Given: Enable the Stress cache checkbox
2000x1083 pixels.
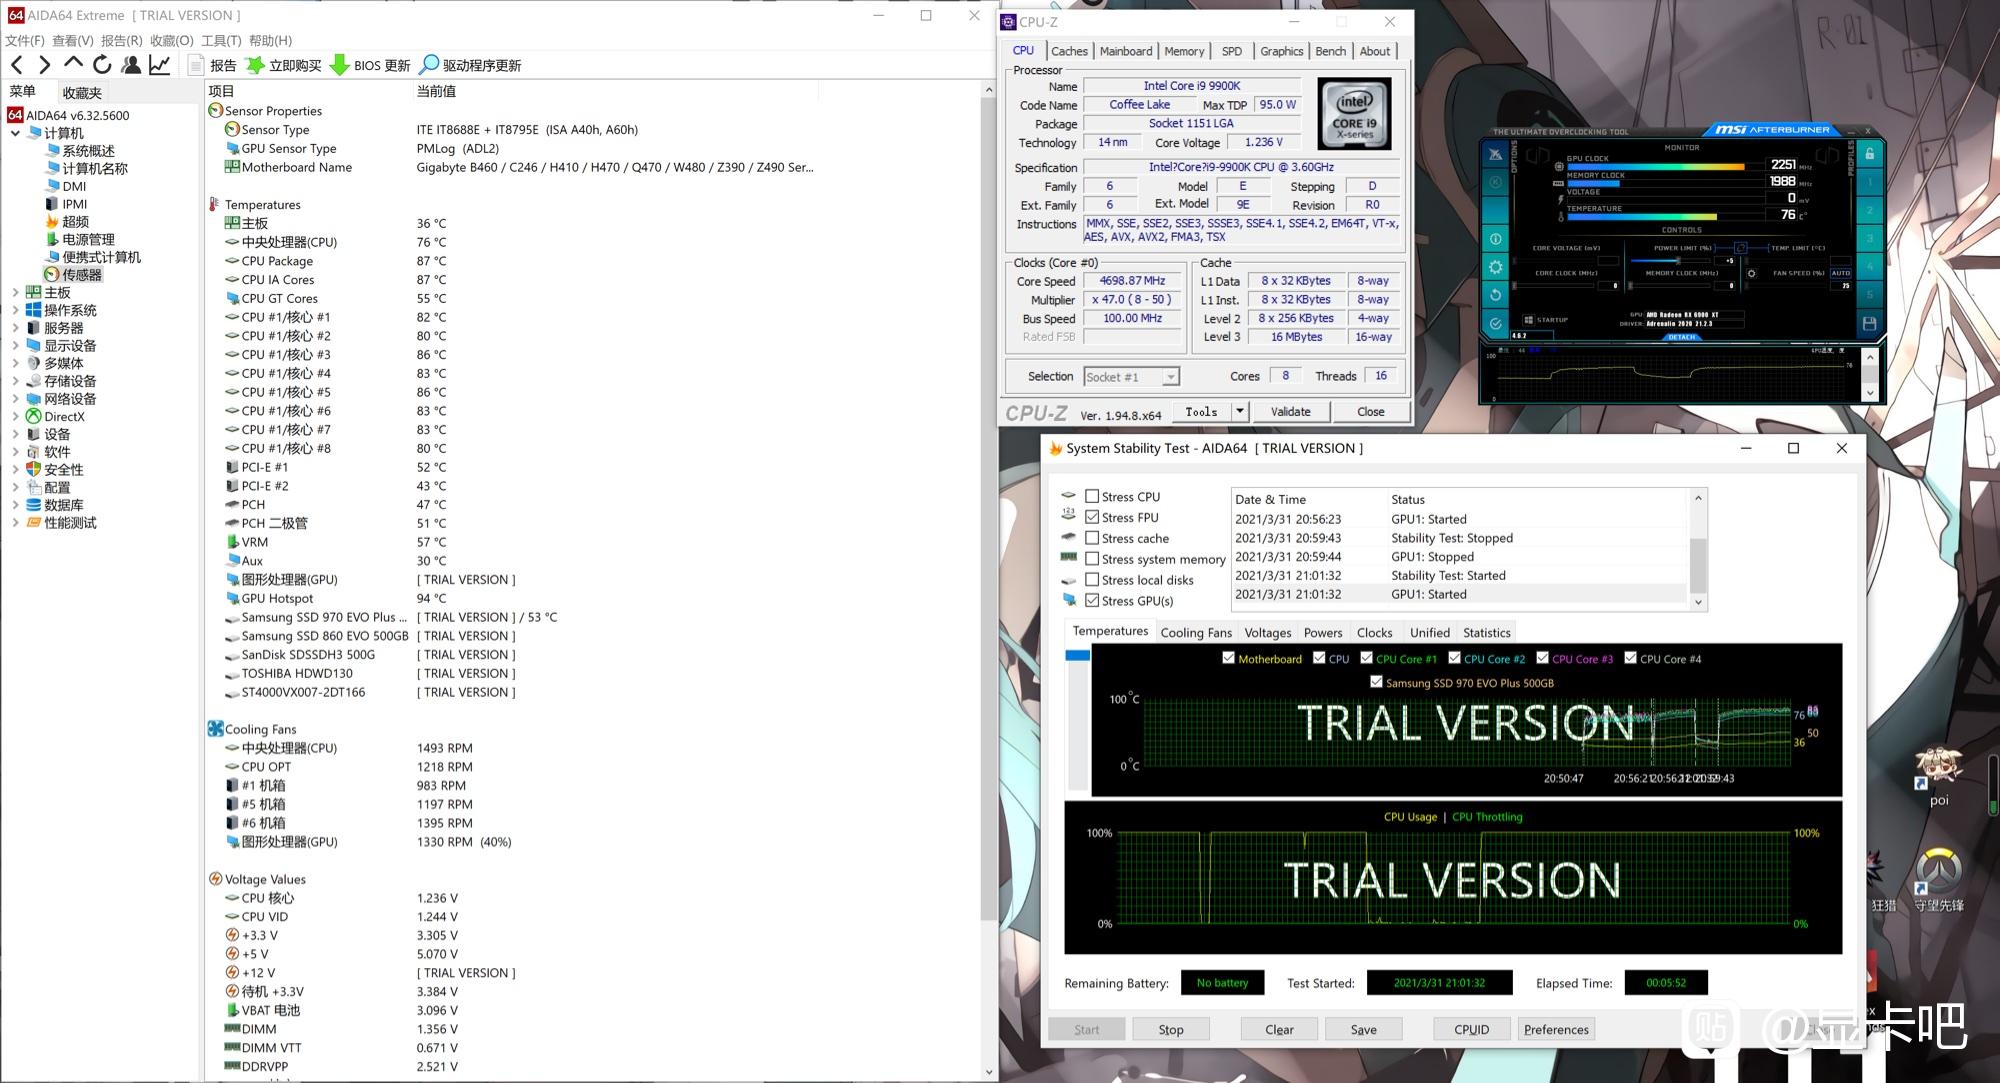Looking at the screenshot, I should (x=1092, y=538).
